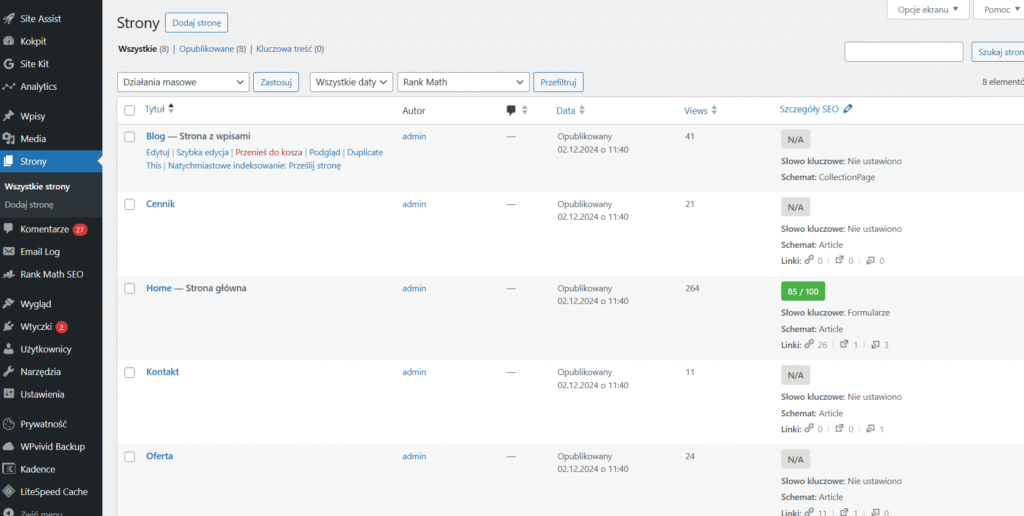Open the Rank Math filter dropdown
This screenshot has width=1024, height=516.
pyautogui.click(x=463, y=82)
